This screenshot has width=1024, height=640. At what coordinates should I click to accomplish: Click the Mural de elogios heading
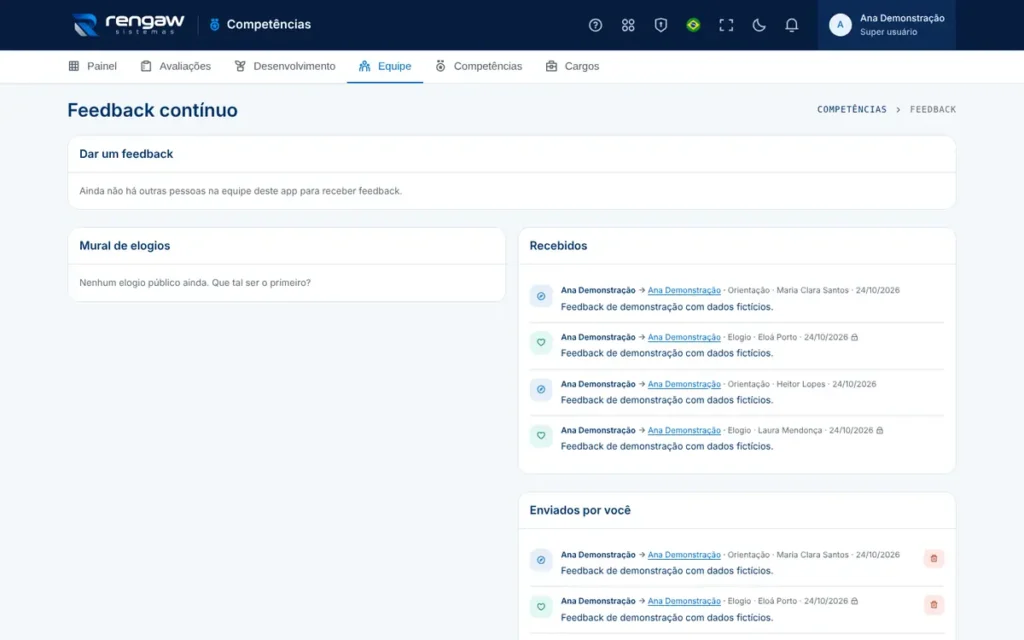coord(125,246)
